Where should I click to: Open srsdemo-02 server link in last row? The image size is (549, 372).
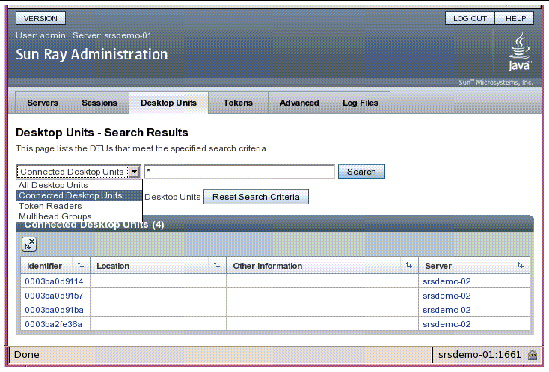[446, 324]
